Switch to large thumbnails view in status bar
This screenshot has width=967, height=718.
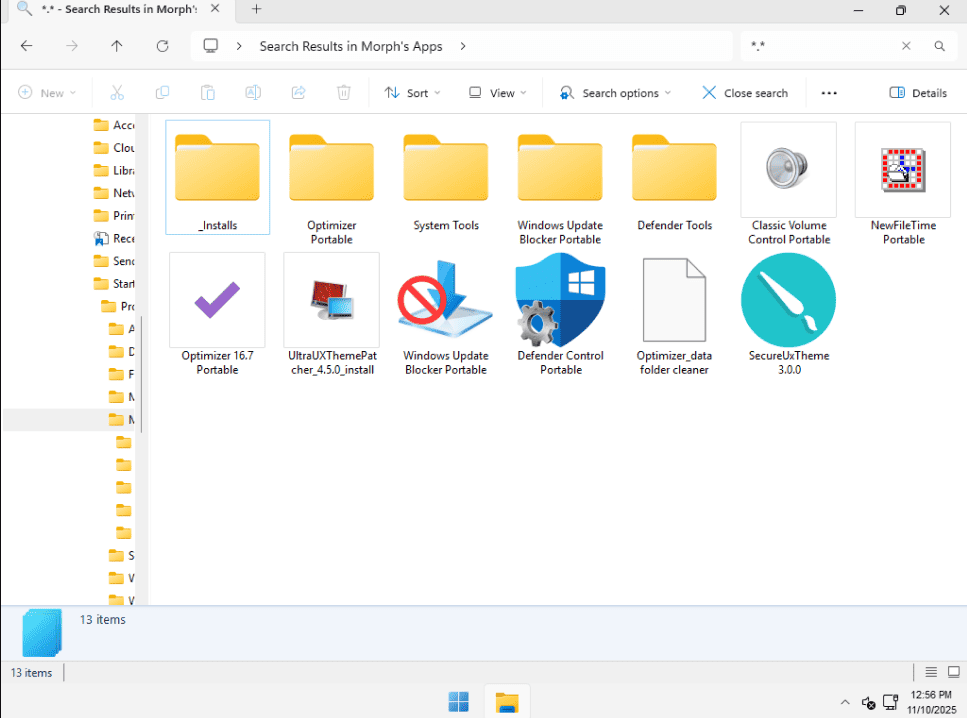click(x=954, y=672)
